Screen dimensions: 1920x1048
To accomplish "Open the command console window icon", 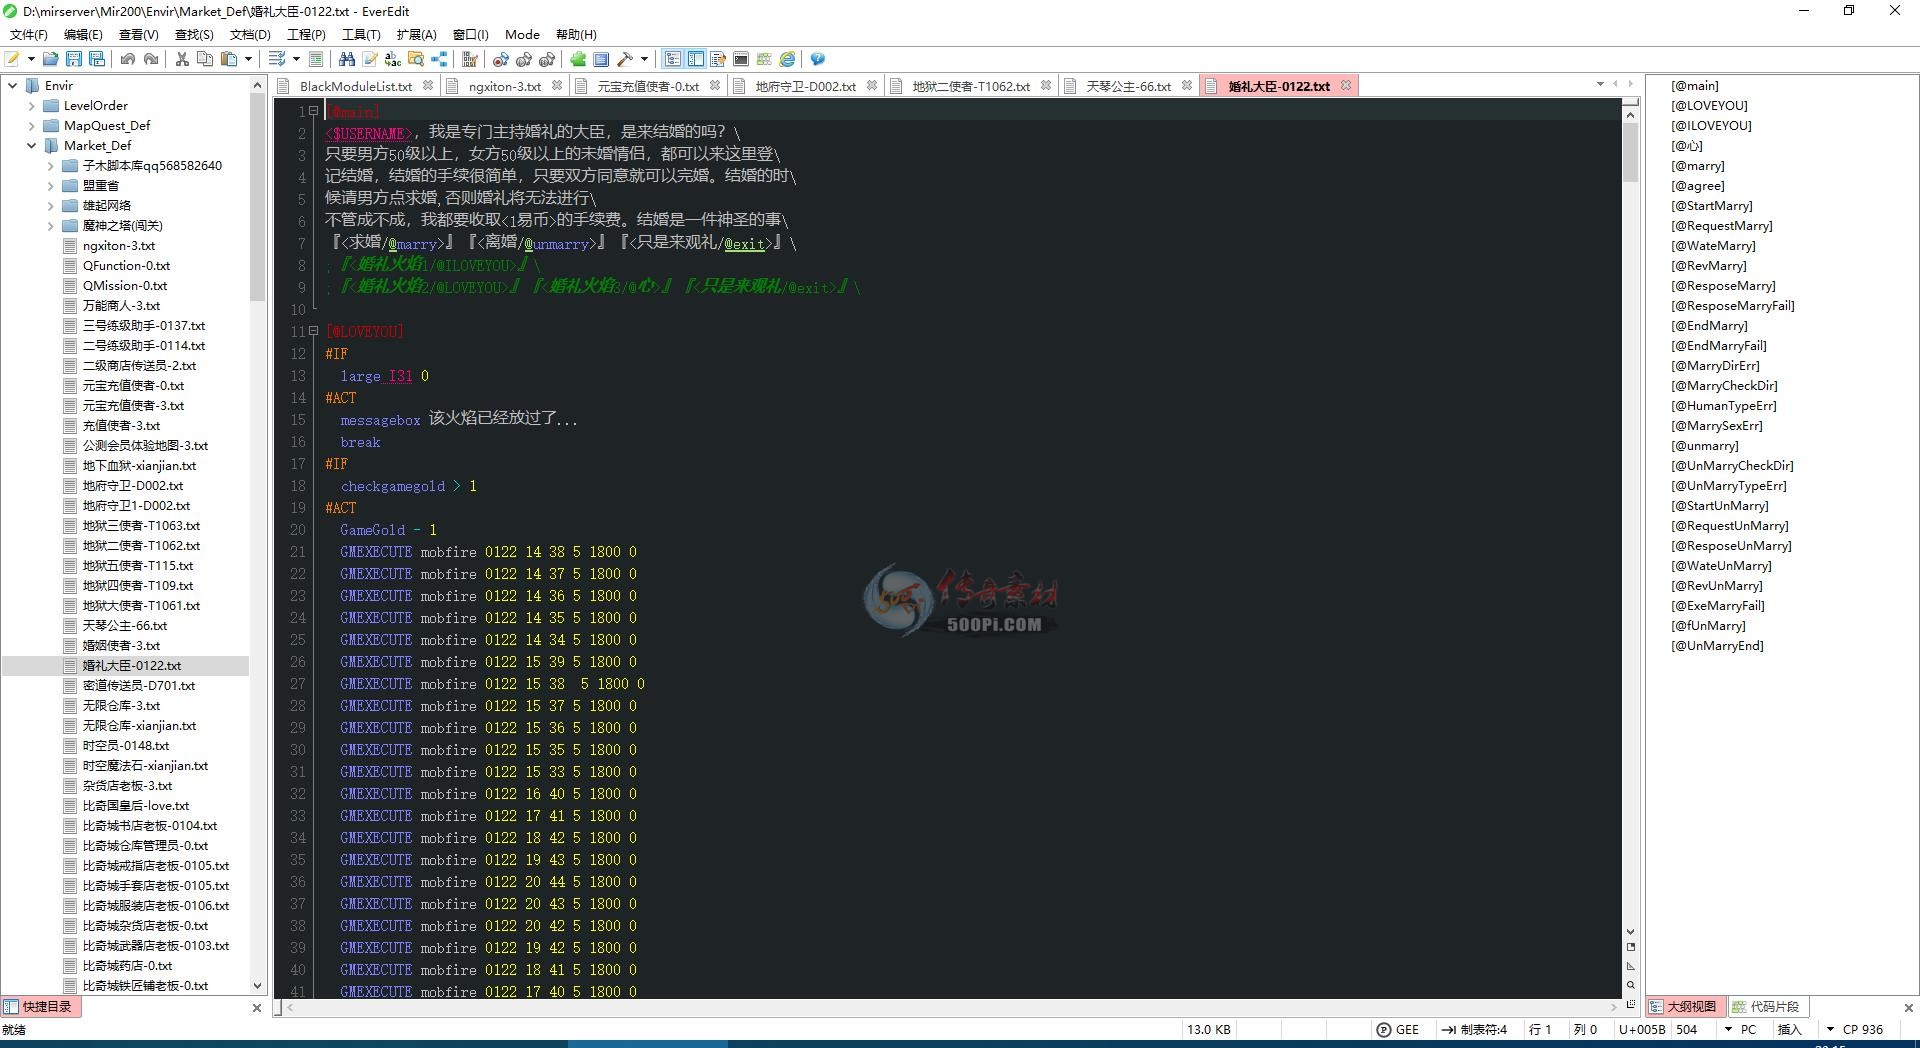I will pyautogui.click(x=741, y=59).
